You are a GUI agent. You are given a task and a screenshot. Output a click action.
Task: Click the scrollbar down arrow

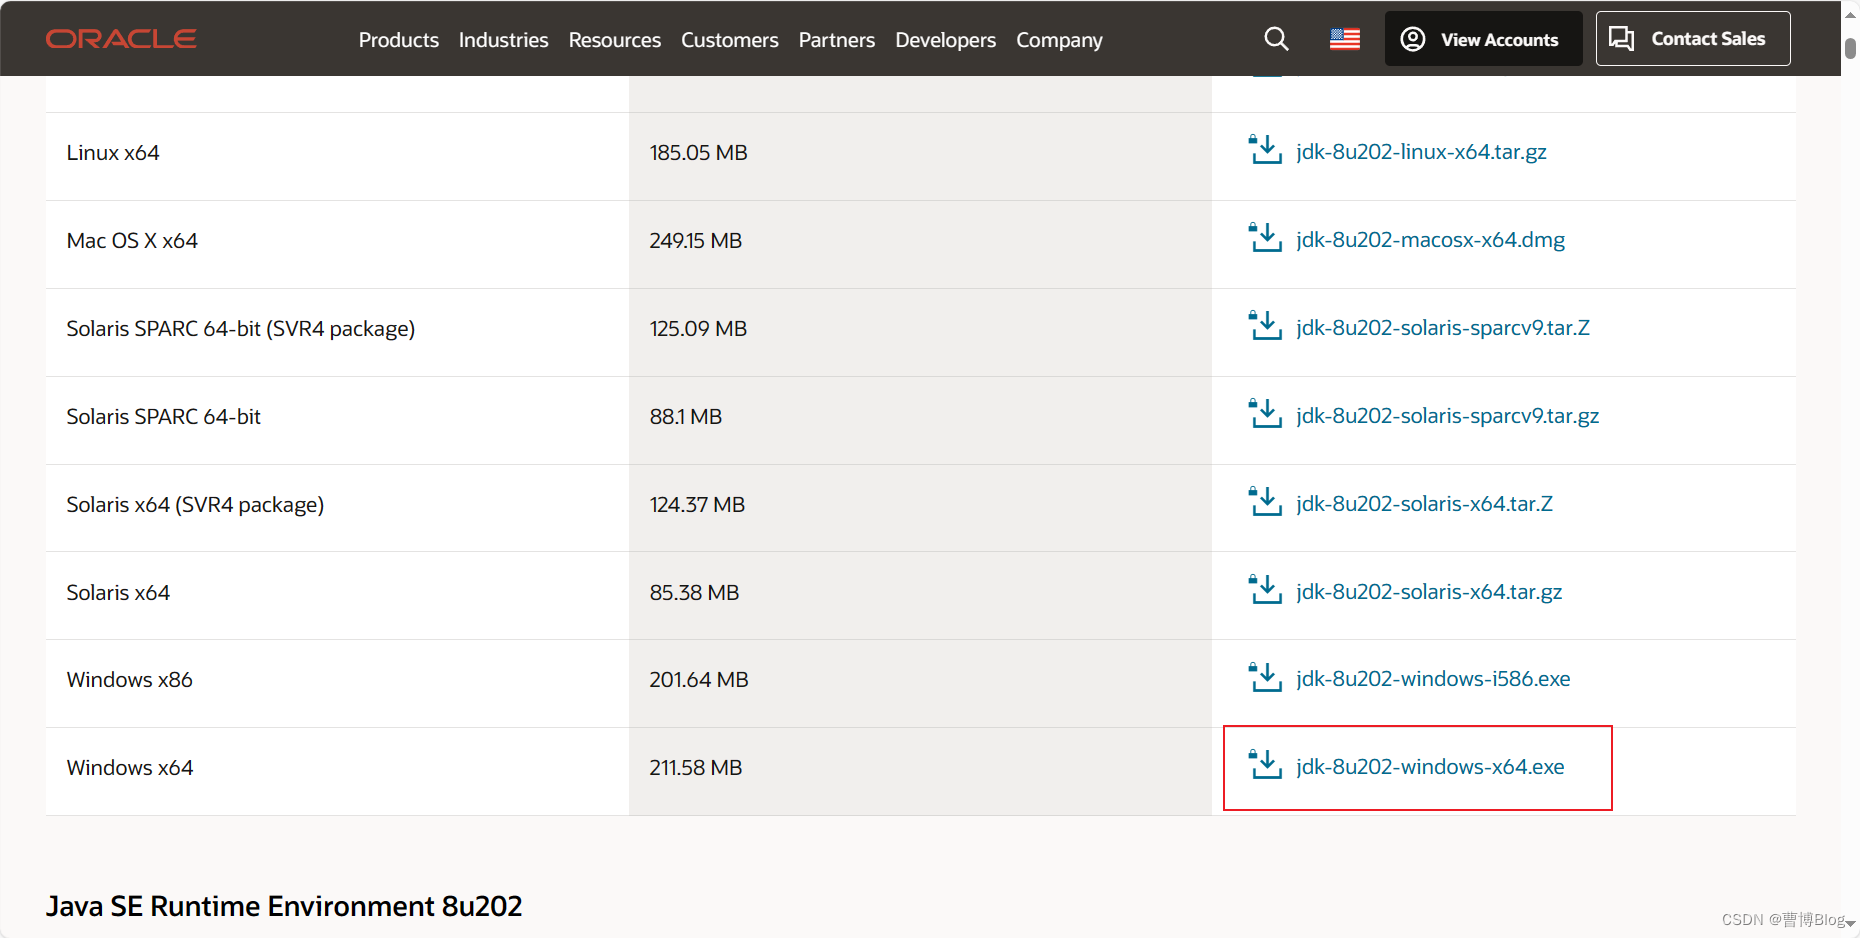pos(1850,924)
